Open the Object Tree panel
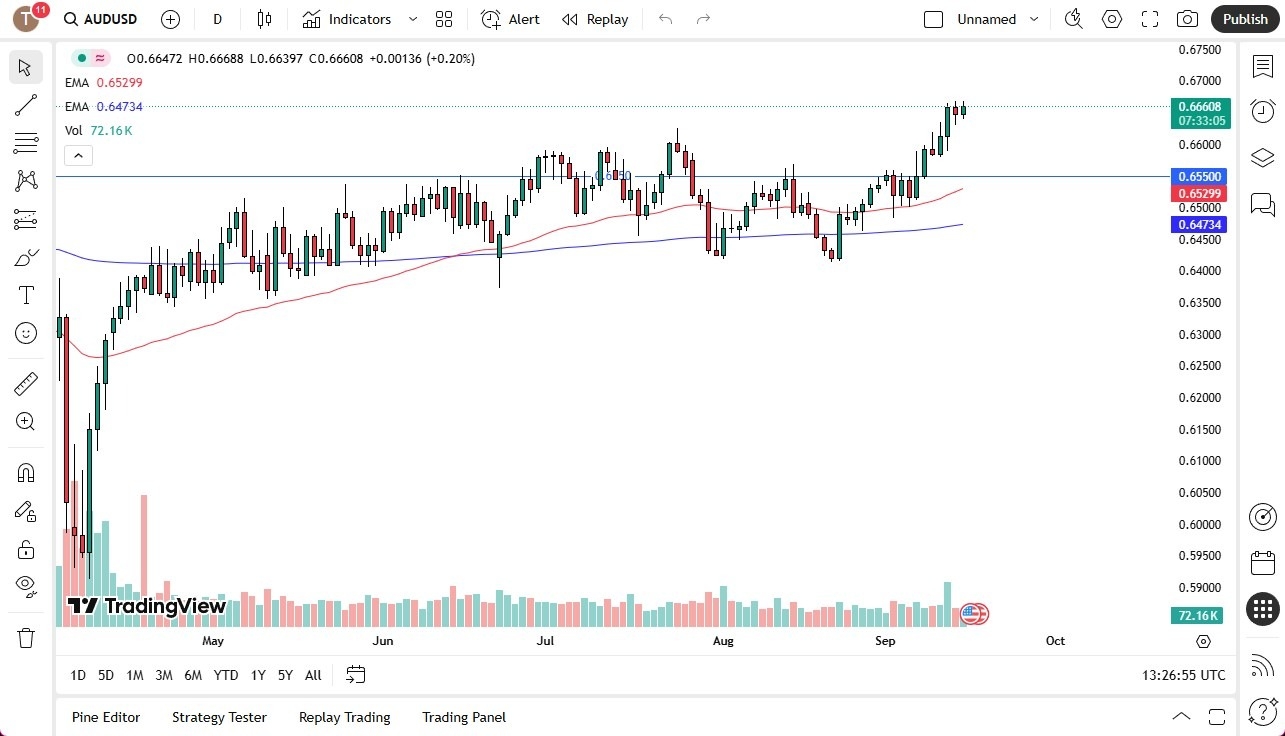The image size is (1285, 736). (1262, 158)
